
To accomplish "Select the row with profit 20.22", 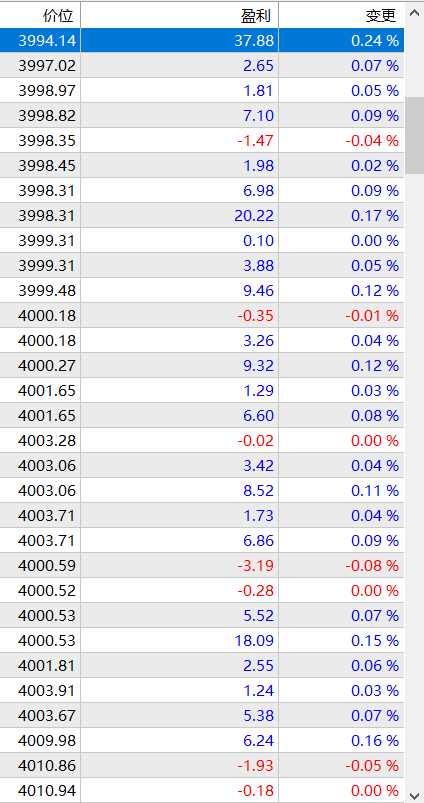I will [202, 216].
